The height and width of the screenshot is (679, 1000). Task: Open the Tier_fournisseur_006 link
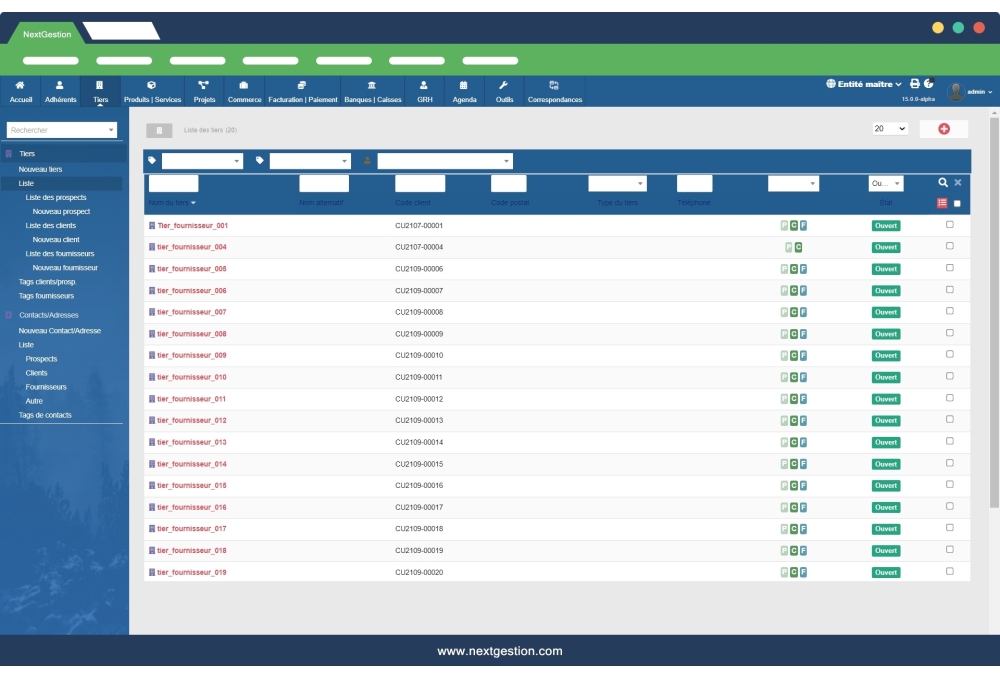192,291
